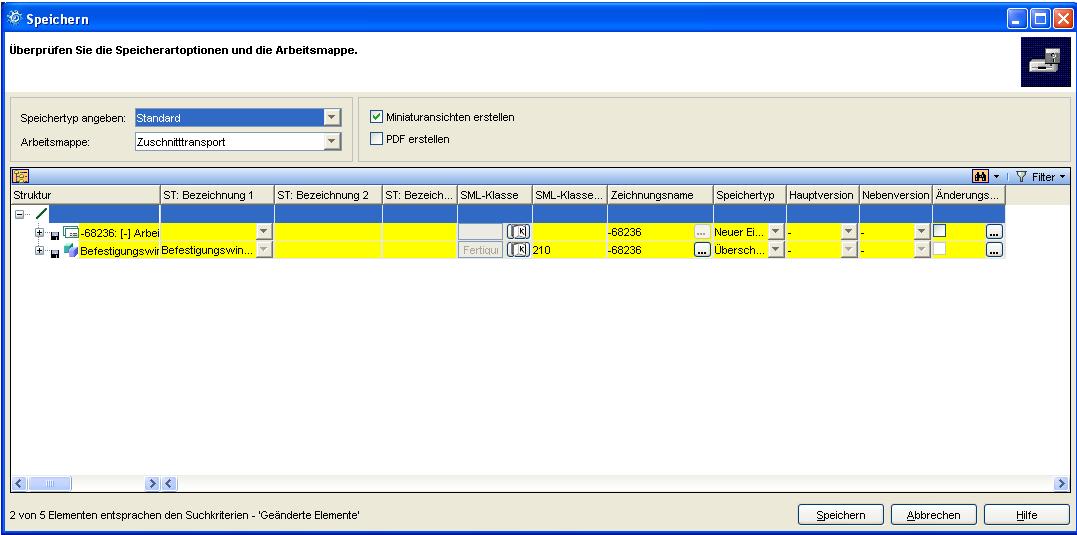The height and width of the screenshot is (535, 1077).
Task: Open the Speichertyp angeben dropdown
Action: click(x=332, y=117)
